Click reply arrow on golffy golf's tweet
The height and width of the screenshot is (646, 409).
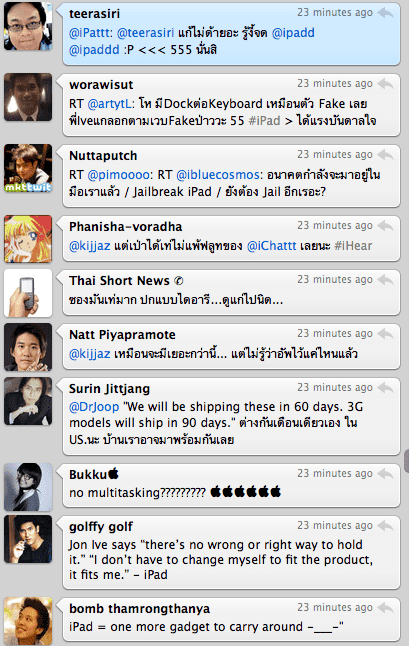(386, 526)
